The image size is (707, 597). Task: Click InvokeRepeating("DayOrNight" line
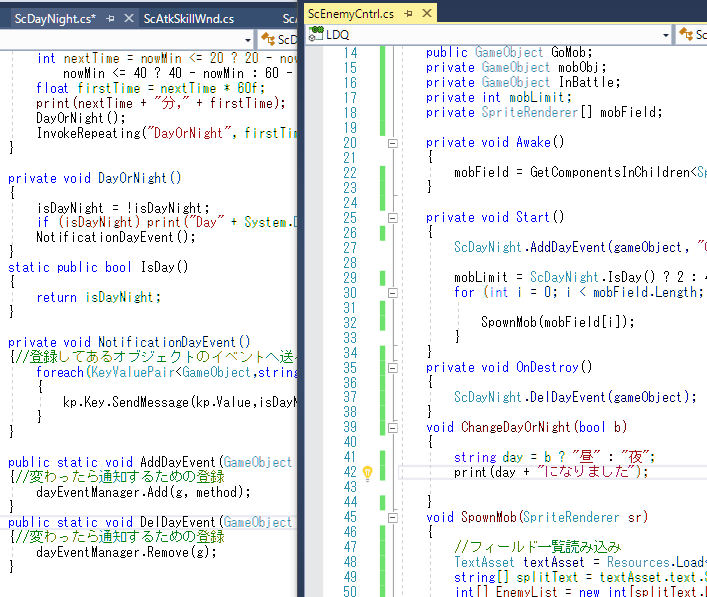pyautogui.click(x=166, y=133)
